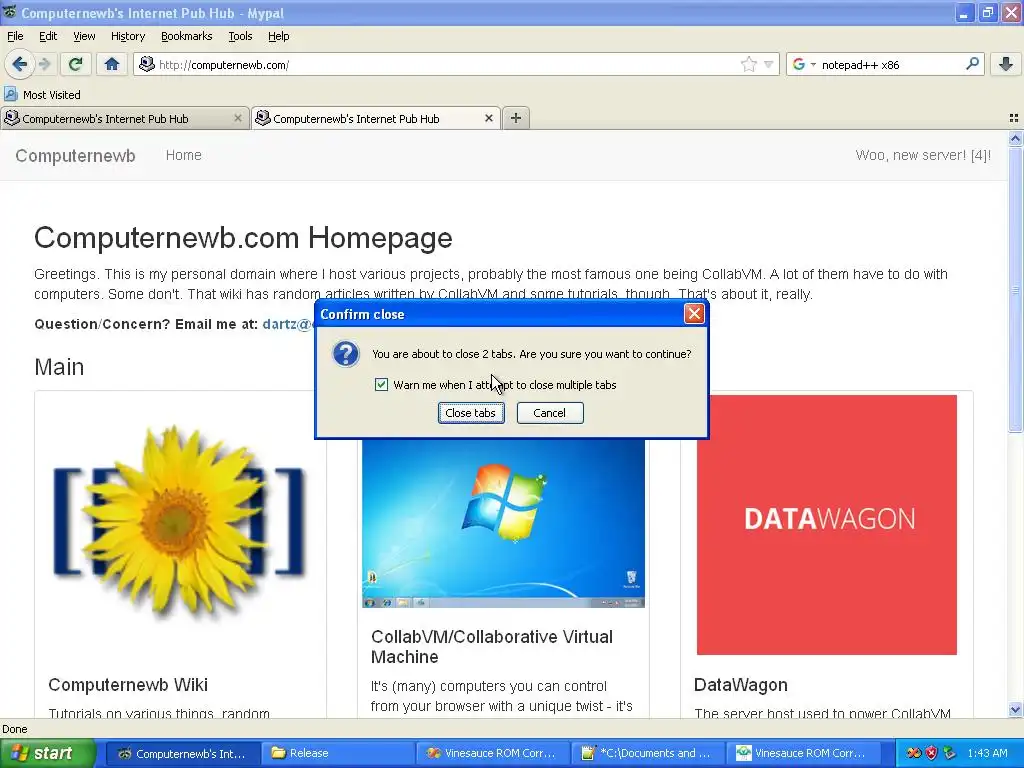This screenshot has height=768, width=1024.
Task: Click the site identity icon in address bar
Action: pos(147,64)
